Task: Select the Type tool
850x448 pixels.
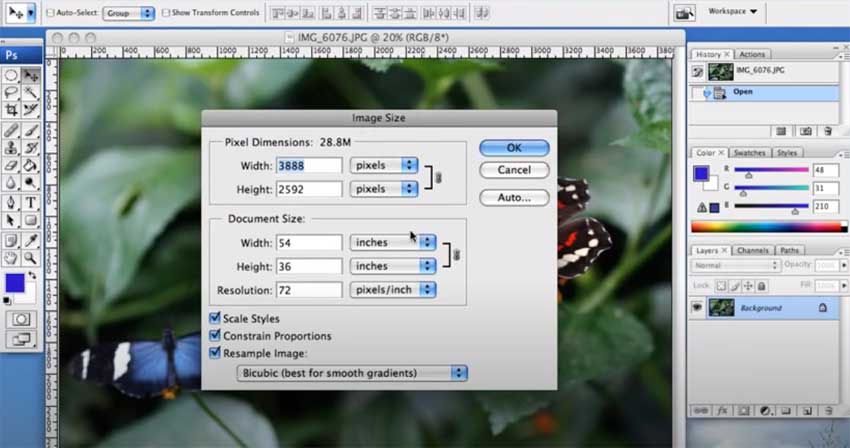Action: [x=31, y=203]
